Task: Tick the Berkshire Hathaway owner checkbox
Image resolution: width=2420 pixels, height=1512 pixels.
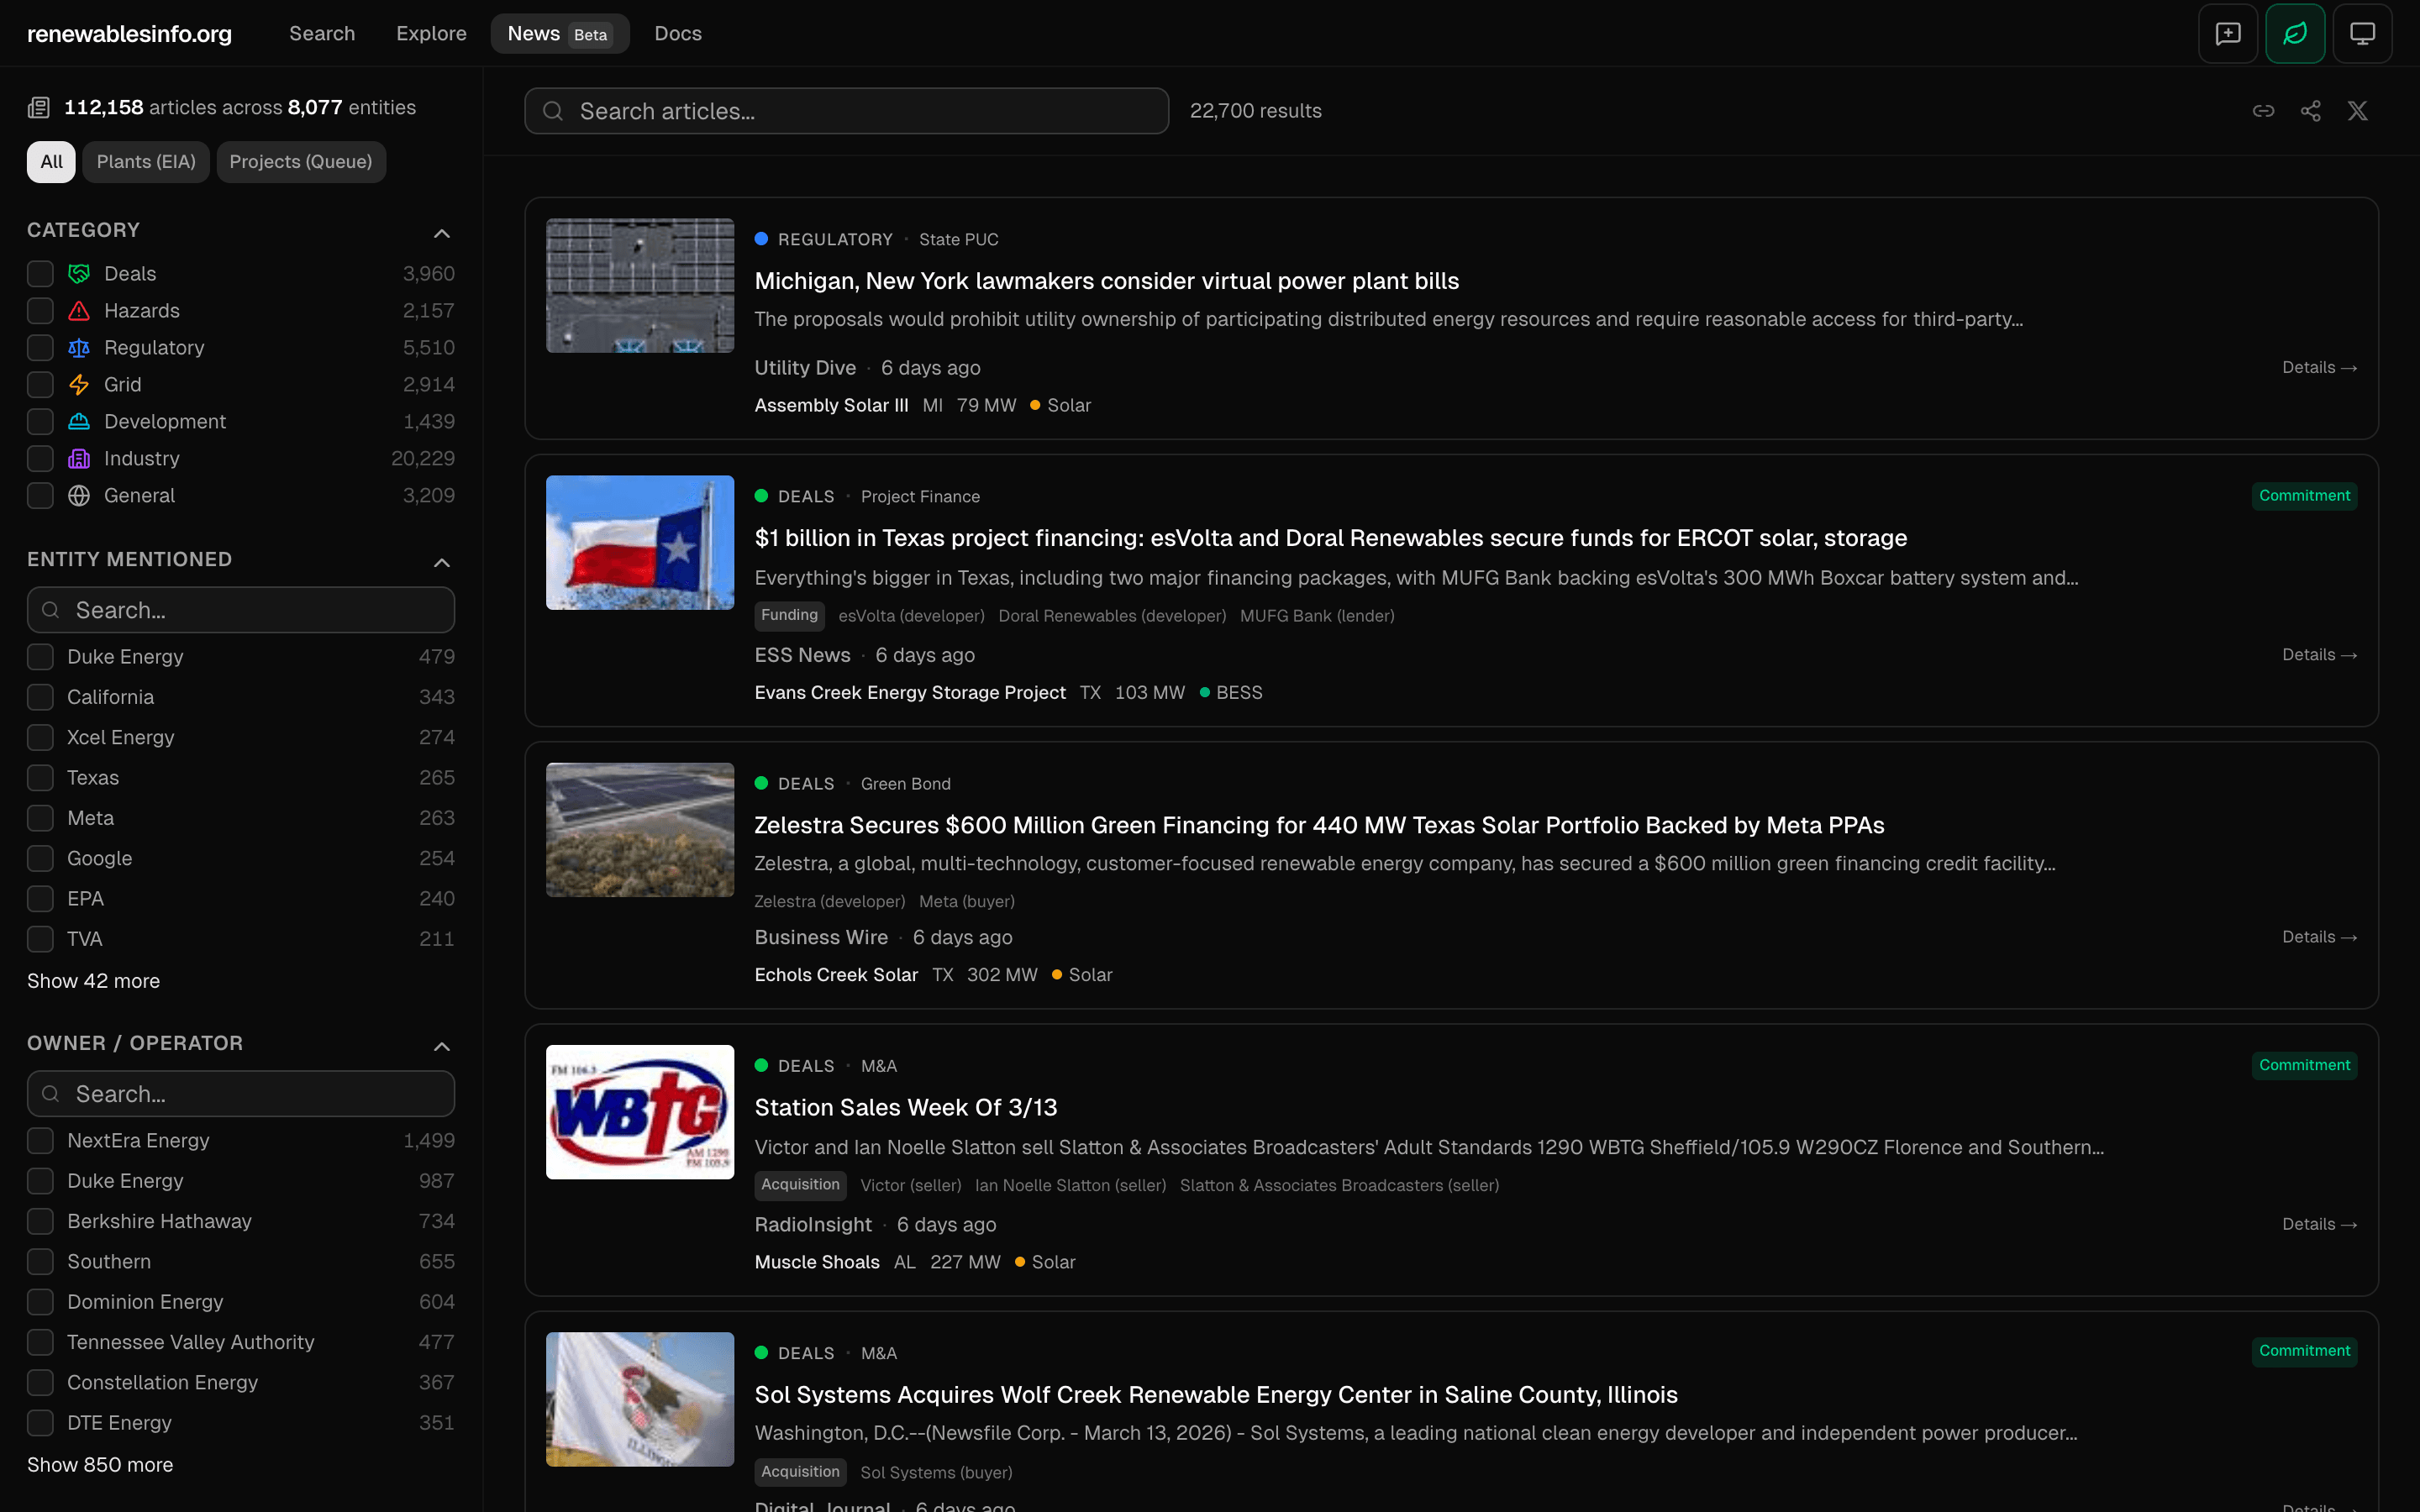Action: pos(40,1221)
